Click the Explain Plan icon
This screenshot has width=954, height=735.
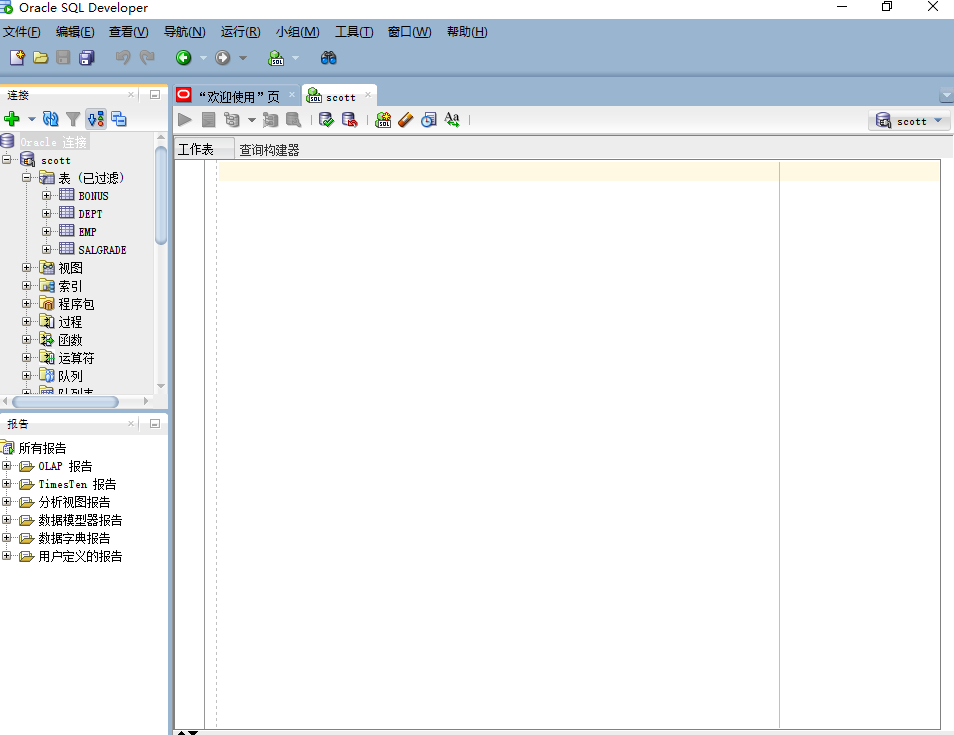[232, 120]
